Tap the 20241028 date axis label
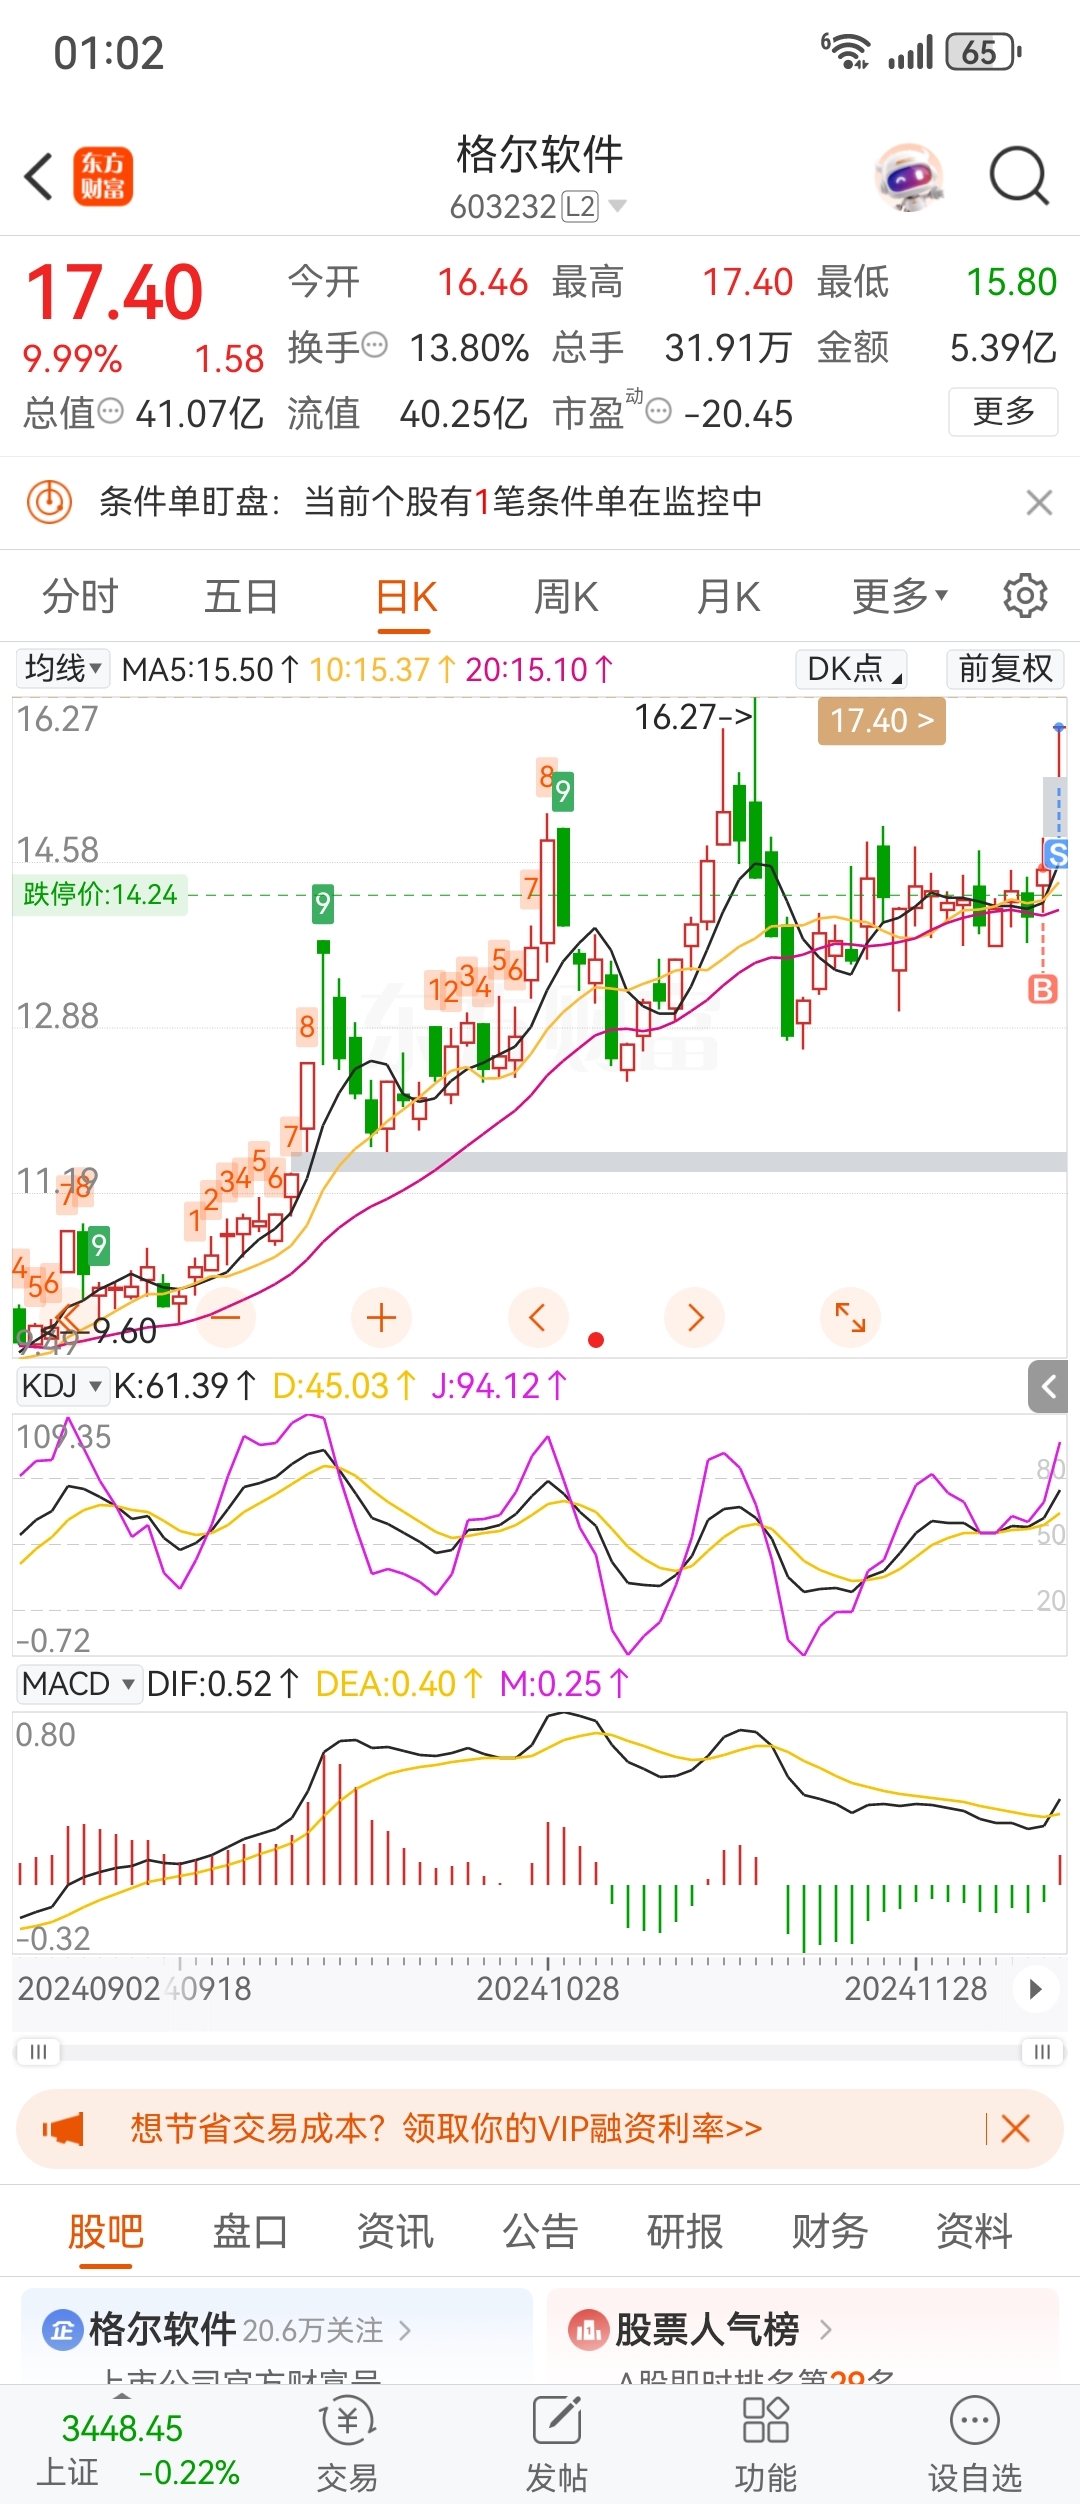The width and height of the screenshot is (1080, 2504). 547,1989
